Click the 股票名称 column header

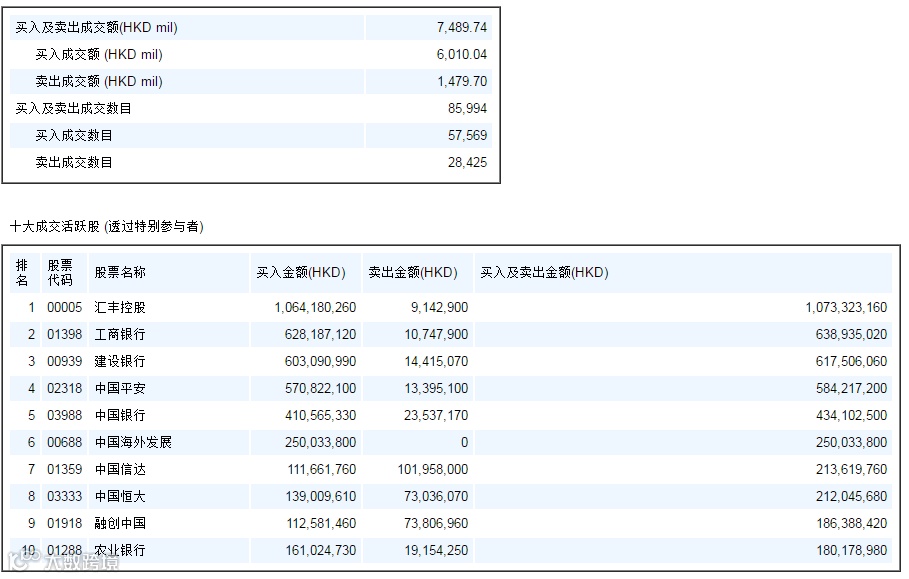(120, 272)
